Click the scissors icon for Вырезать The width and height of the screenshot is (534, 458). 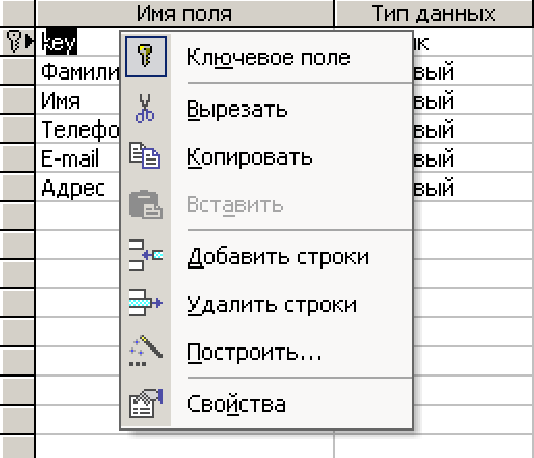(145, 108)
